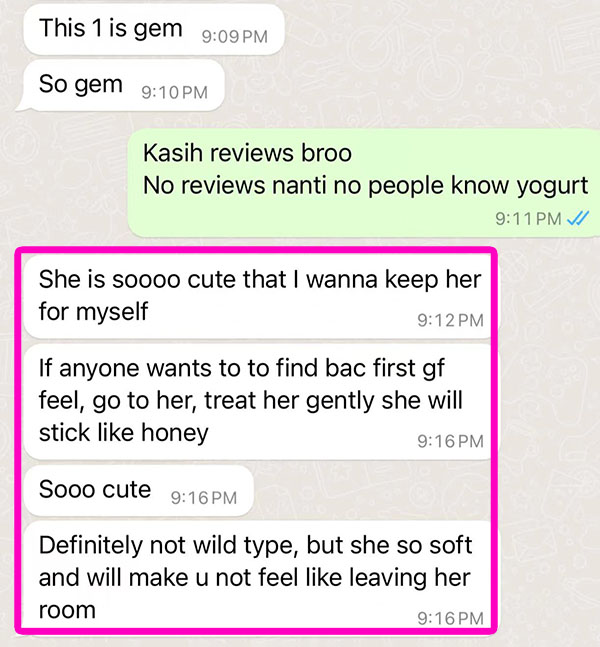Tap the word "room" in last message

(67, 610)
